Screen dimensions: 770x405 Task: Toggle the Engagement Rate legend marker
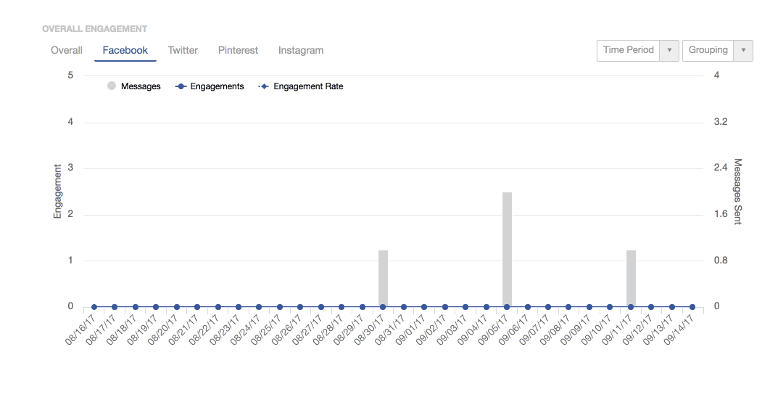pyautogui.click(x=264, y=86)
